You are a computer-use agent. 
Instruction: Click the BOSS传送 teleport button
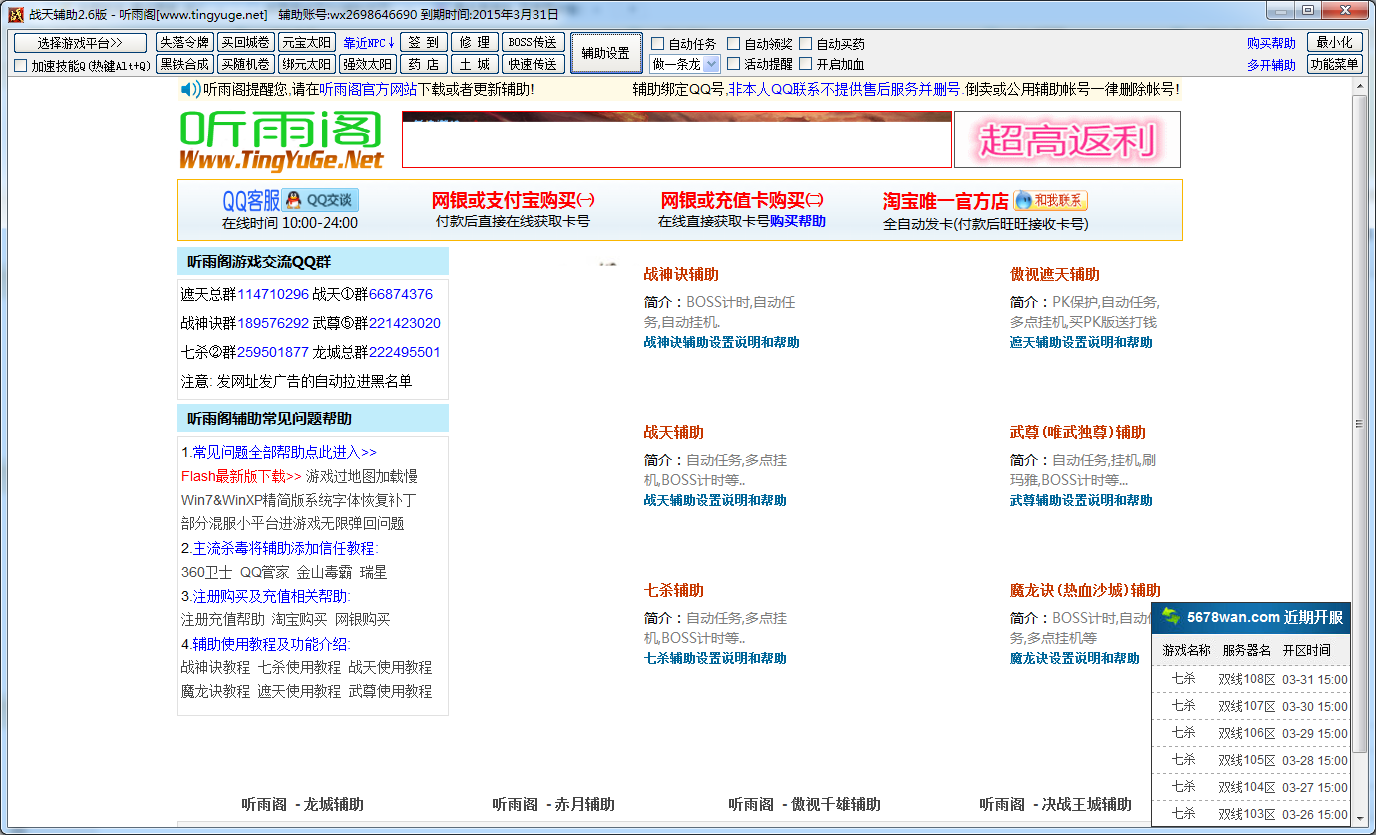[532, 42]
